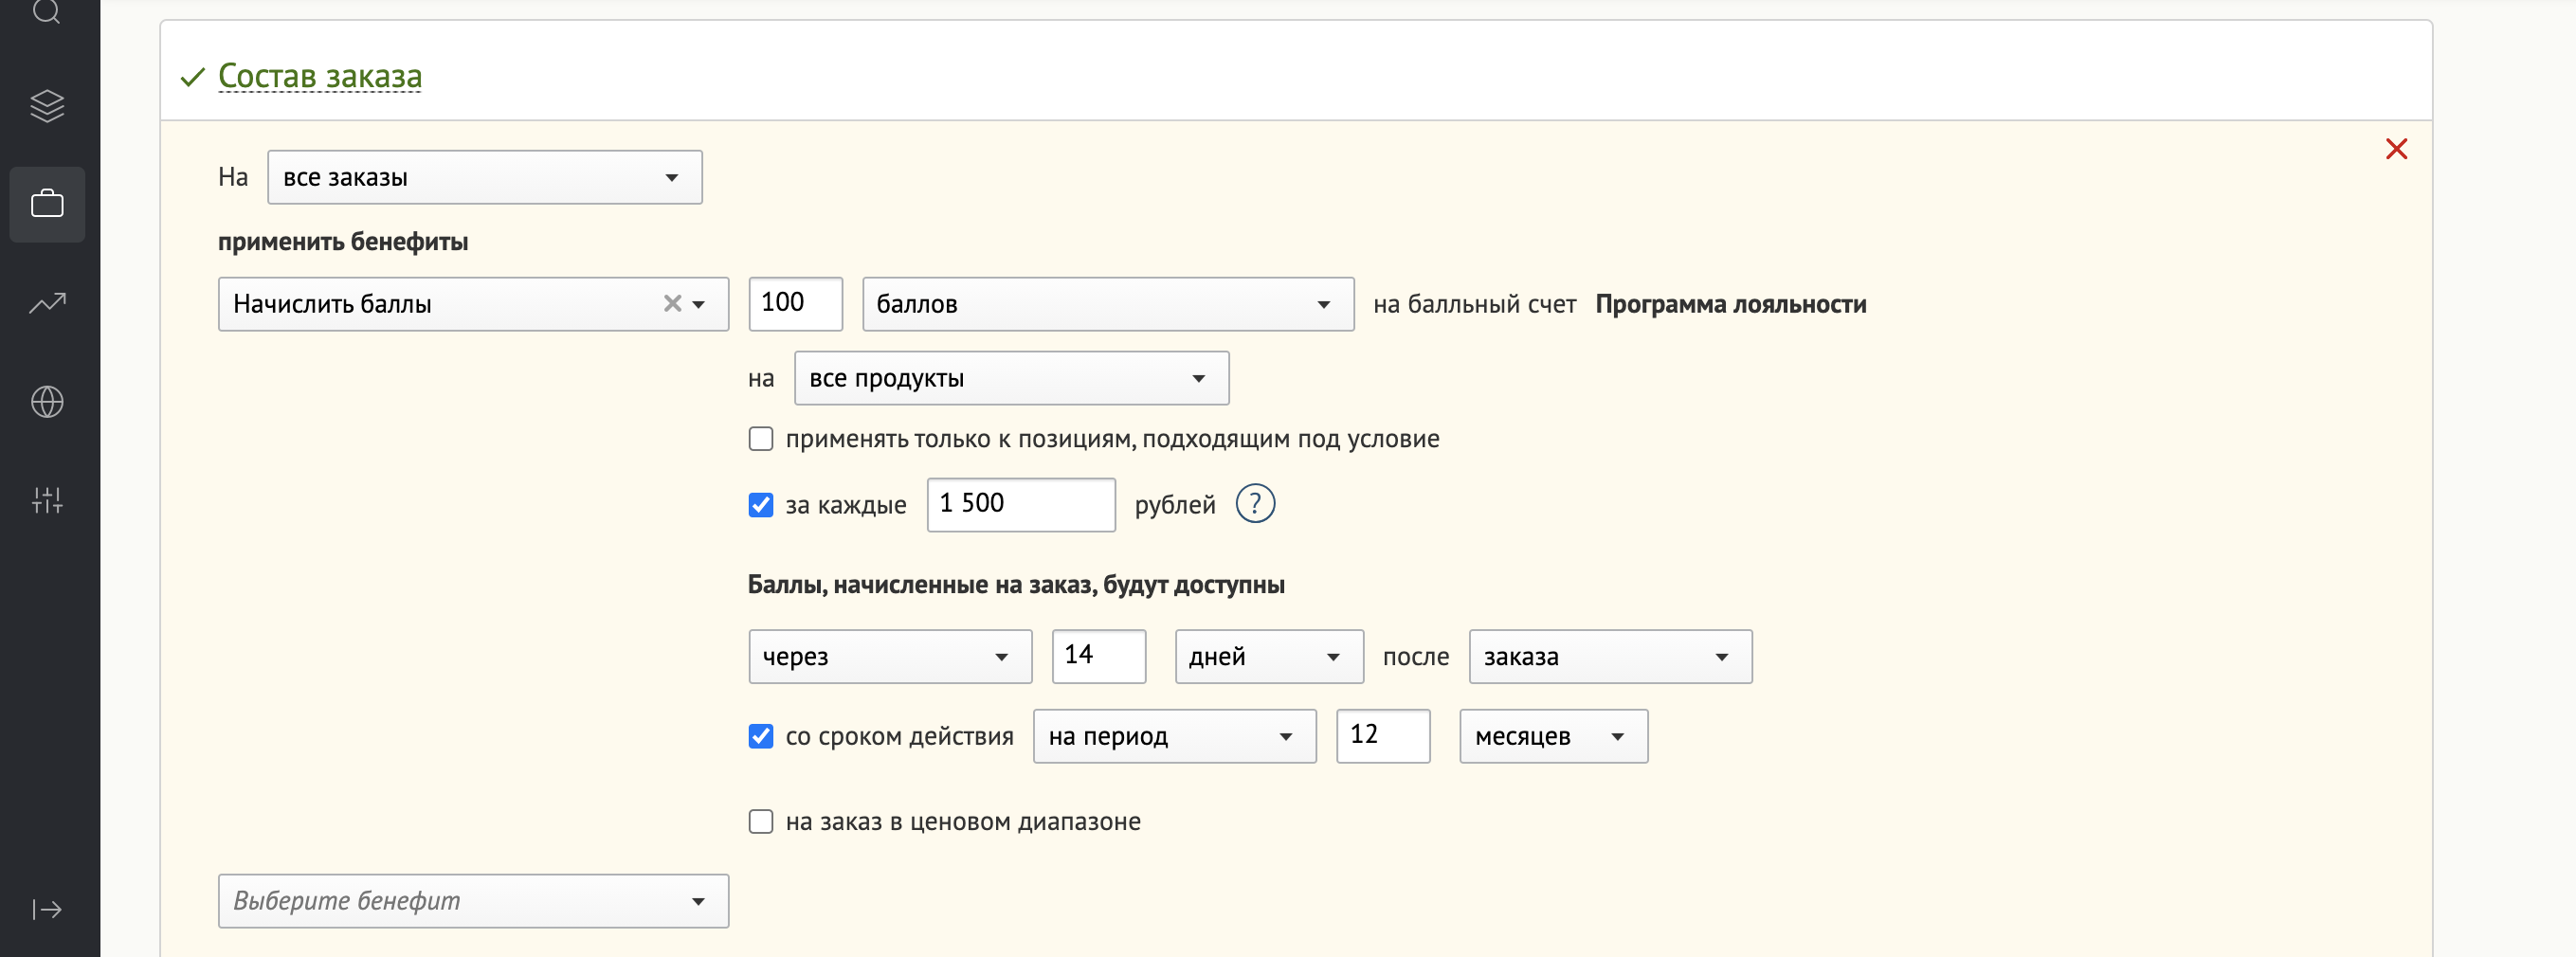Click the points amount field '100'
The image size is (2576, 957).
click(x=795, y=304)
